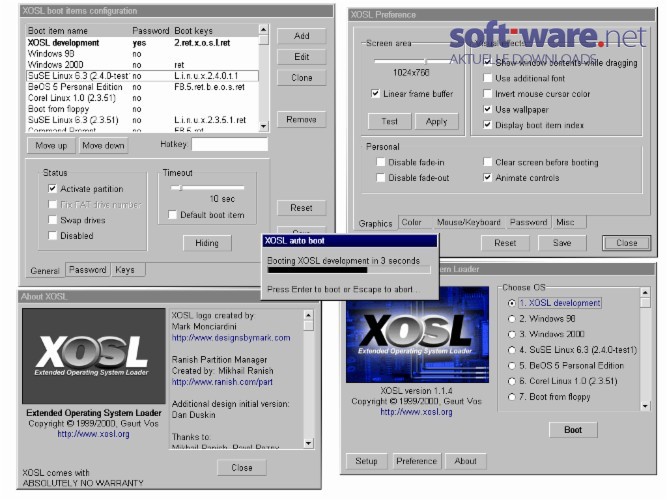Open designsbymark.com link in About
This screenshot has height=500, width=667.
(x=231, y=338)
